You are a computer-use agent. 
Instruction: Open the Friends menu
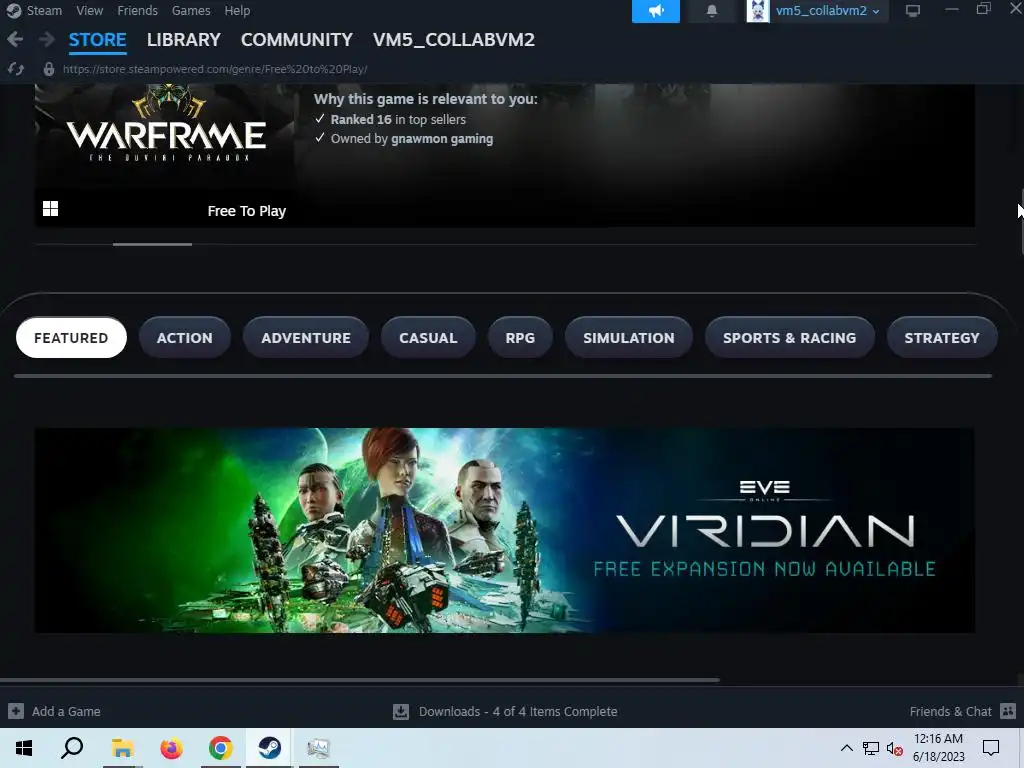(137, 10)
